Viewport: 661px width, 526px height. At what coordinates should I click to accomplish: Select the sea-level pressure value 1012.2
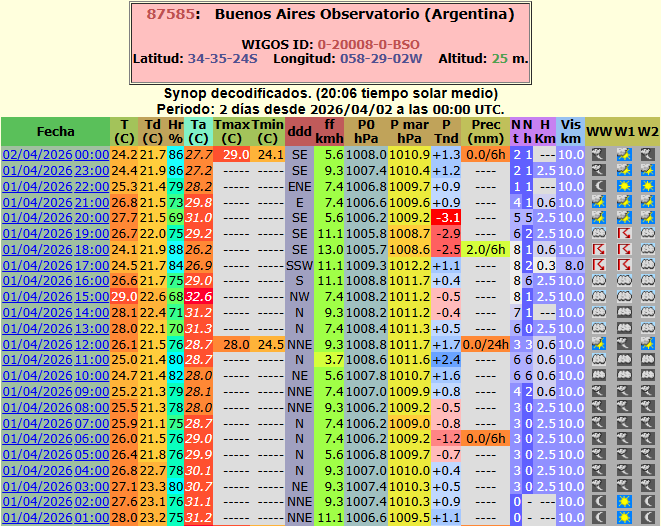(409, 266)
